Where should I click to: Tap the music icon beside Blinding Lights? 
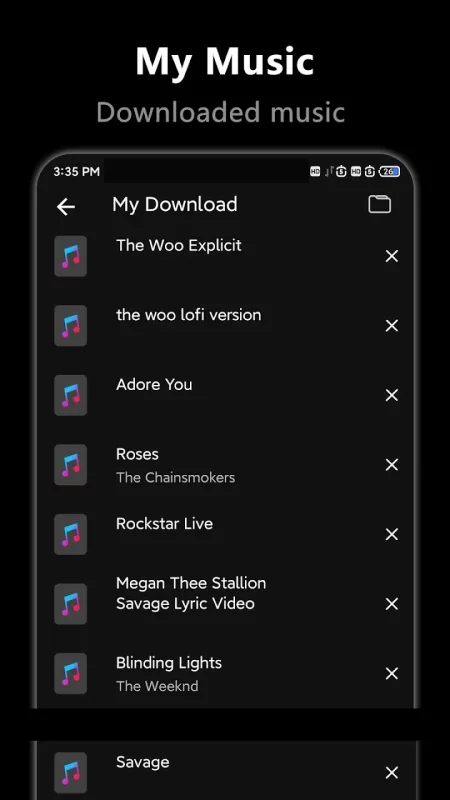(x=70, y=673)
